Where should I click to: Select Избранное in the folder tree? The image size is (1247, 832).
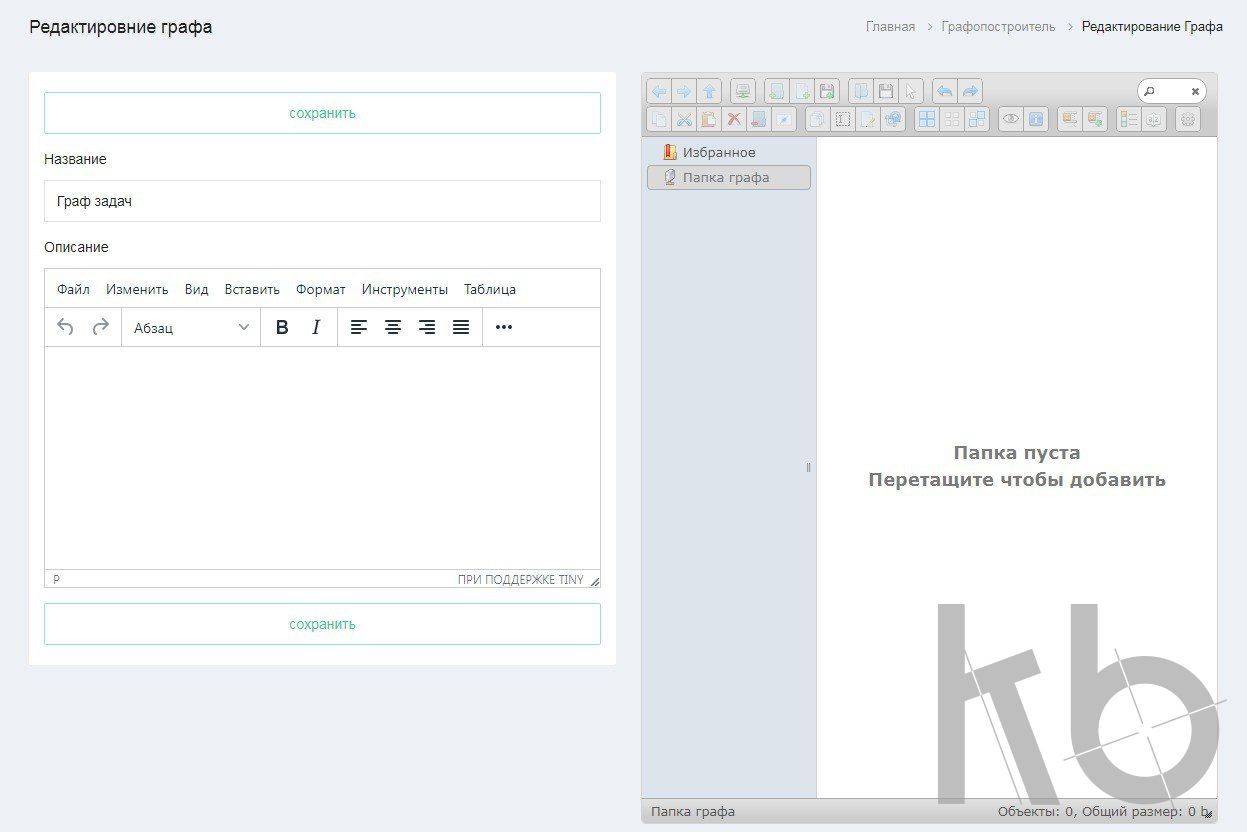coord(718,152)
